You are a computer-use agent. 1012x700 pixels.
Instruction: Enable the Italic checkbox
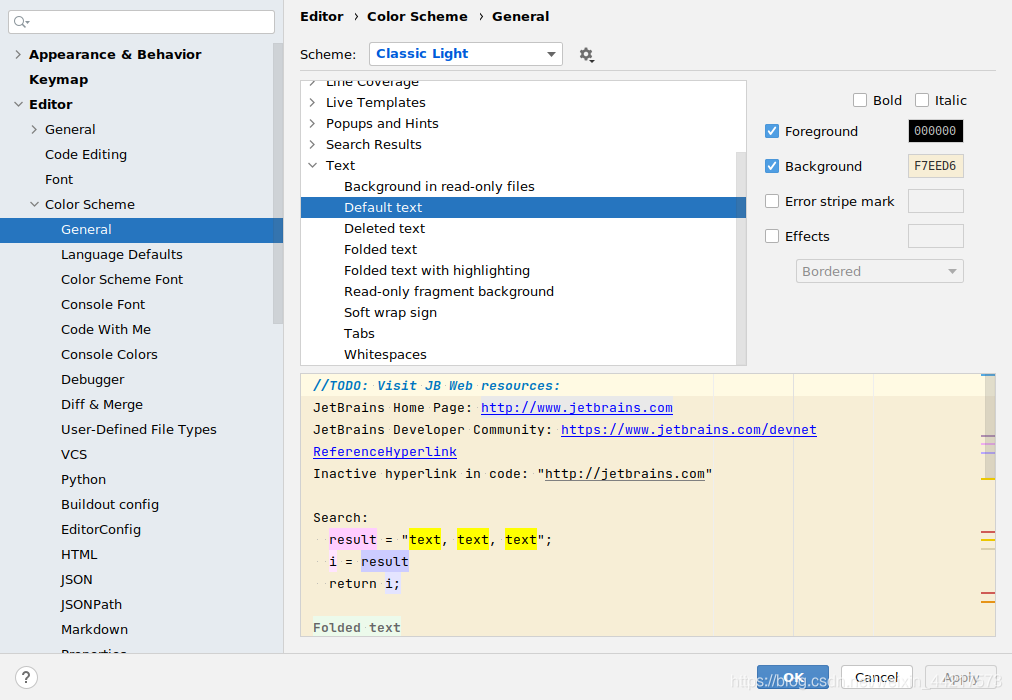[x=922, y=100]
